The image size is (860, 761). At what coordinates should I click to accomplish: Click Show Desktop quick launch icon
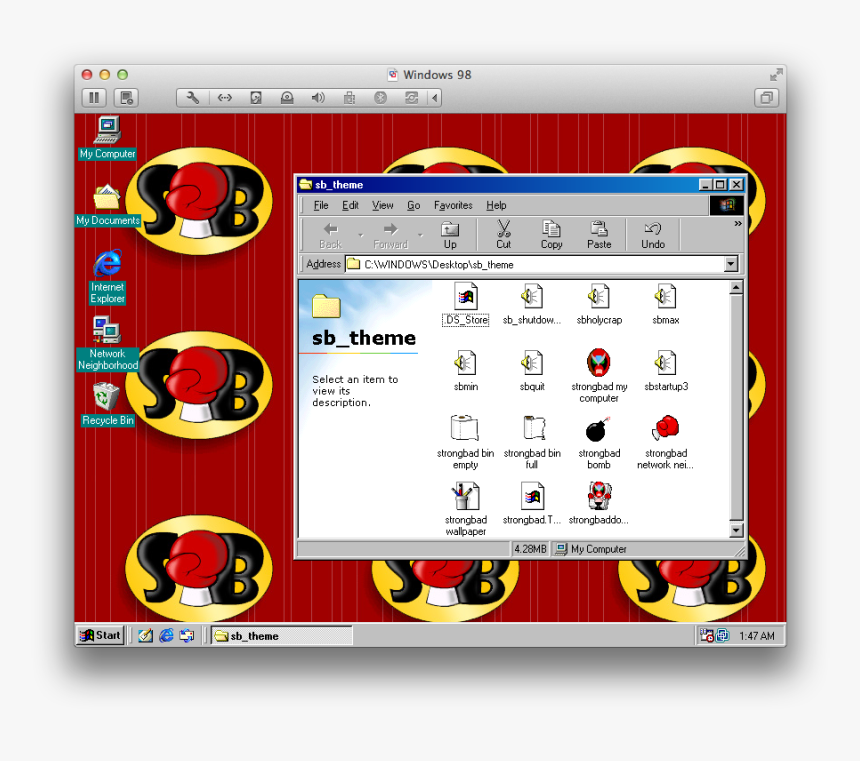pyautogui.click(x=145, y=635)
